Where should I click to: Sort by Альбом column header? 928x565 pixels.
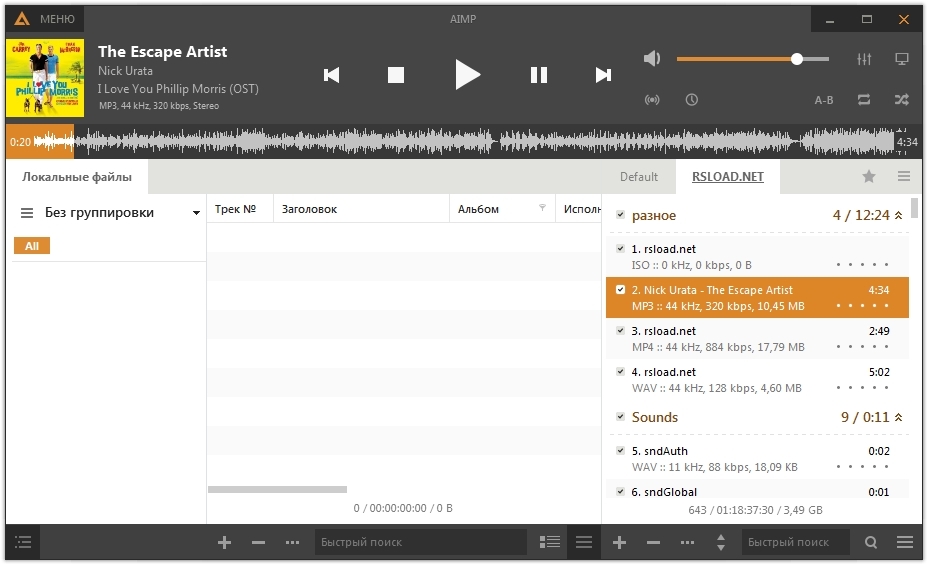(502, 209)
